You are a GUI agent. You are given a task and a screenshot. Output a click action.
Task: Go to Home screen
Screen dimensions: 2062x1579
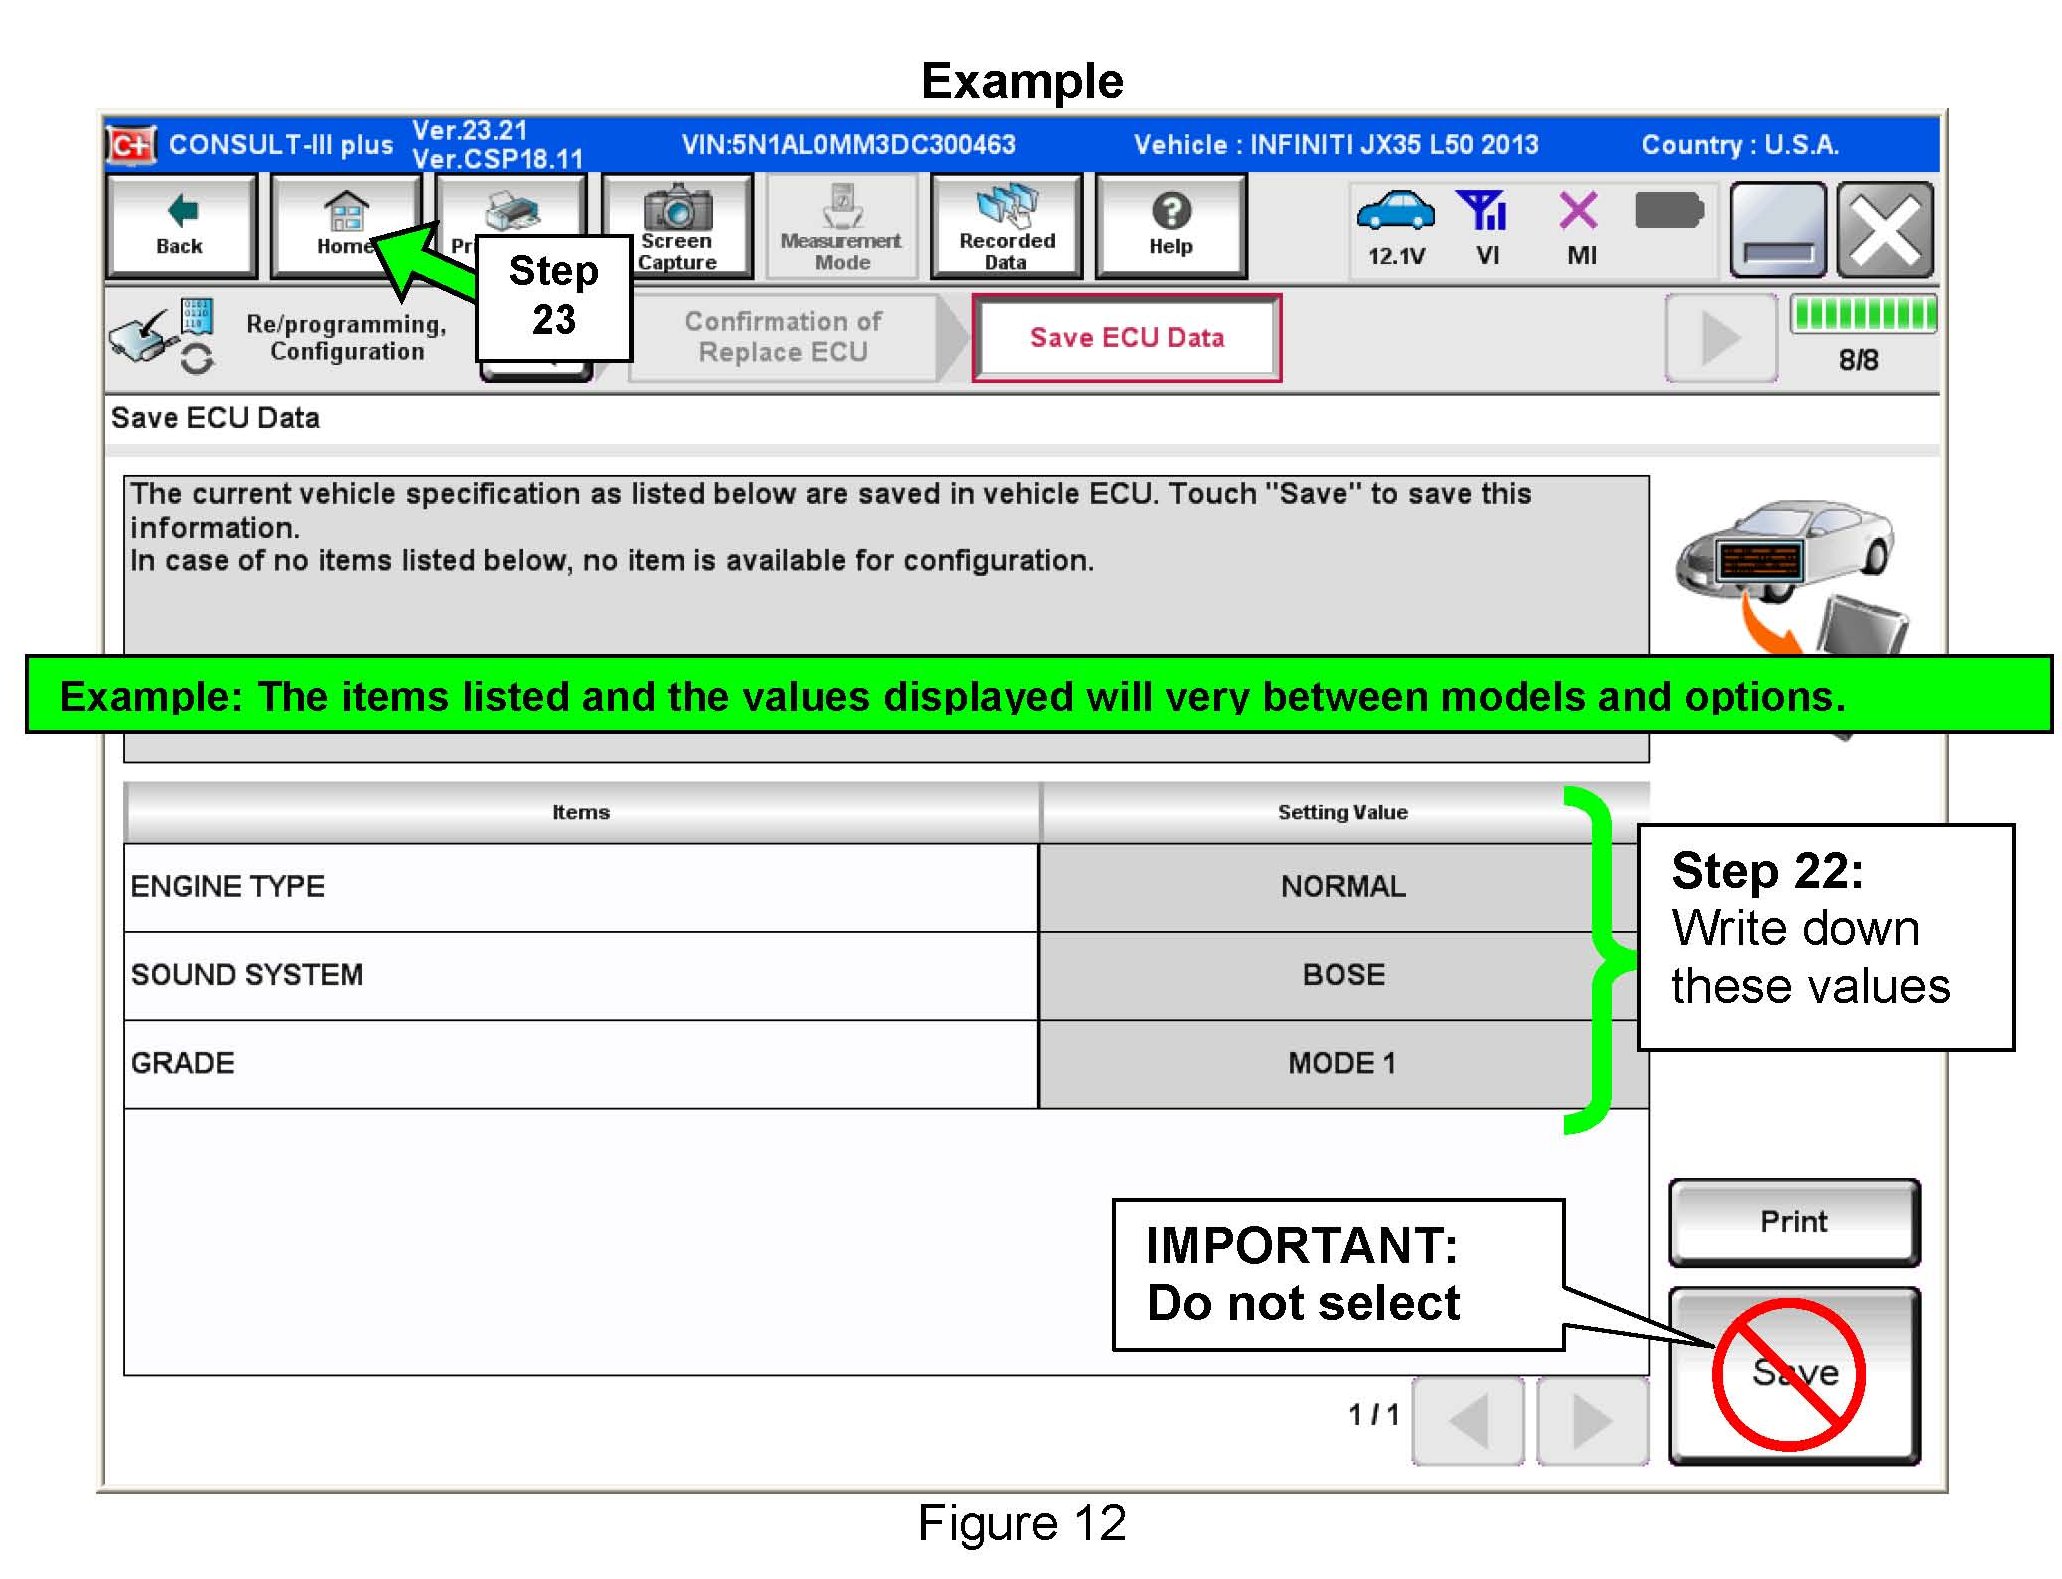[x=345, y=225]
